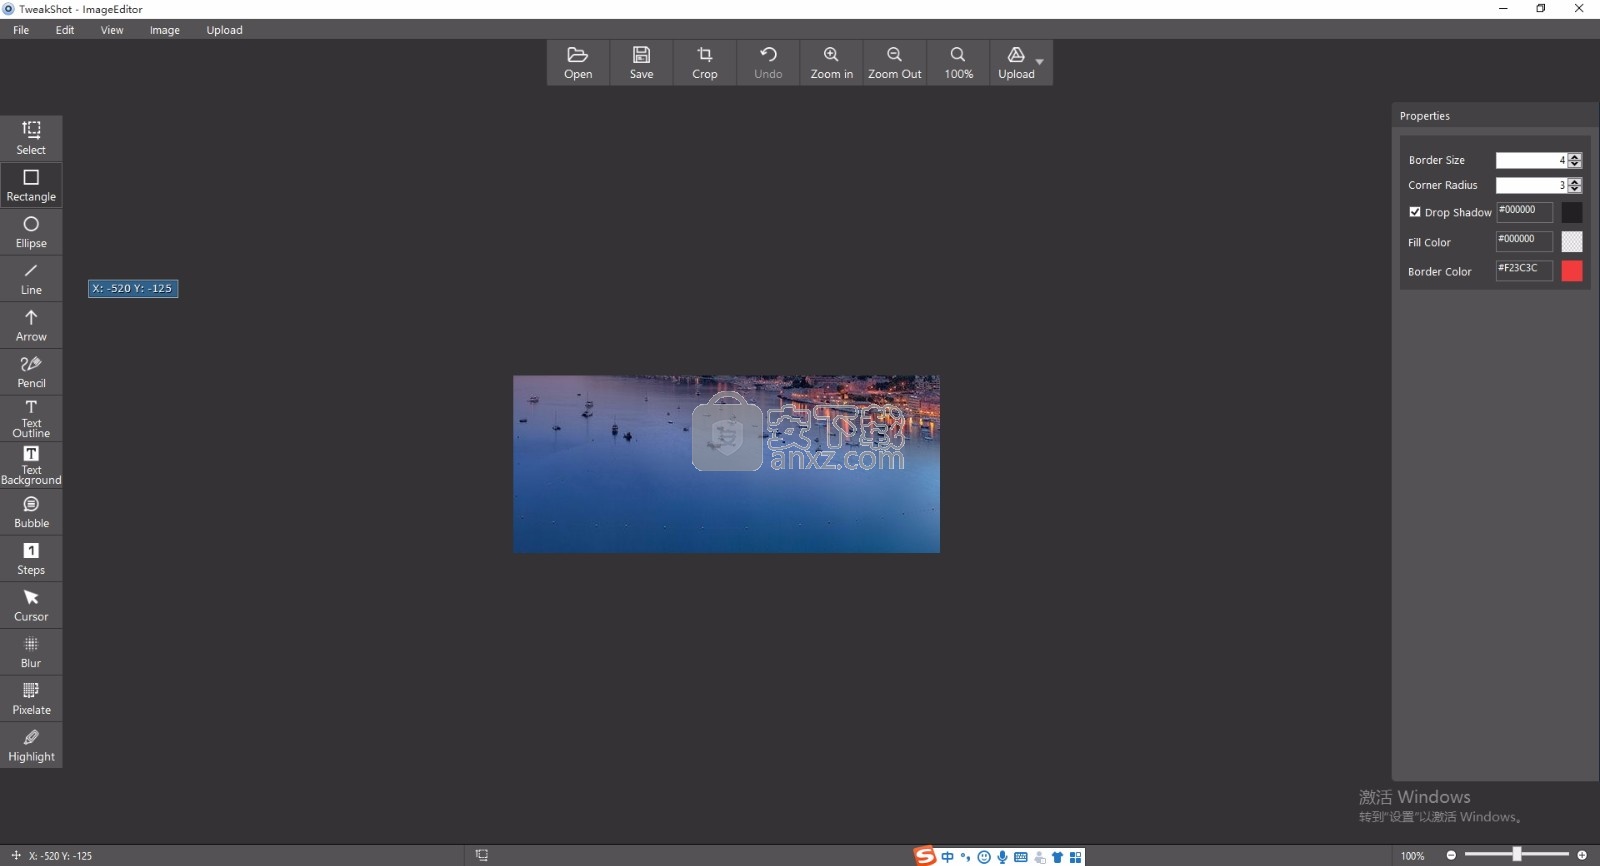Select the Bubble callout tool
Screen dimensions: 1600x866
point(31,512)
